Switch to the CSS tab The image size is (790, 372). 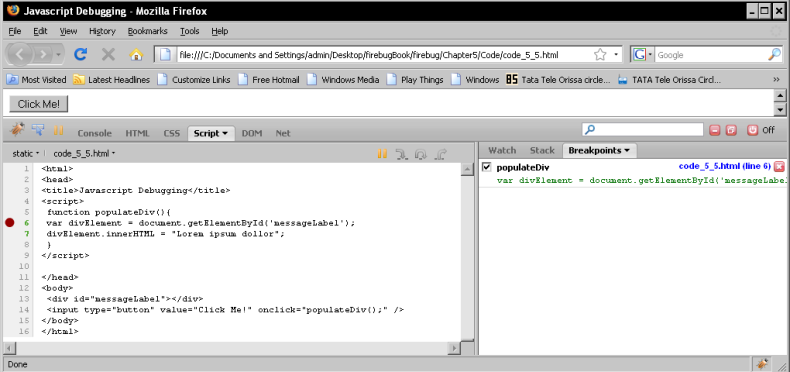pyautogui.click(x=171, y=134)
